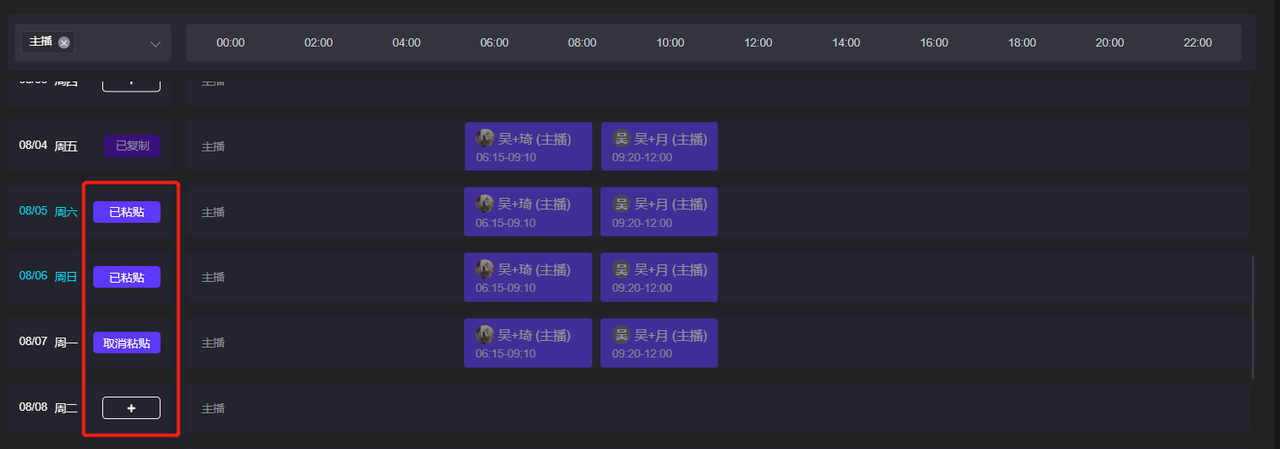This screenshot has width=1280, height=449.
Task: Open 吴+月 shift on 08/04
Action: pos(659,146)
